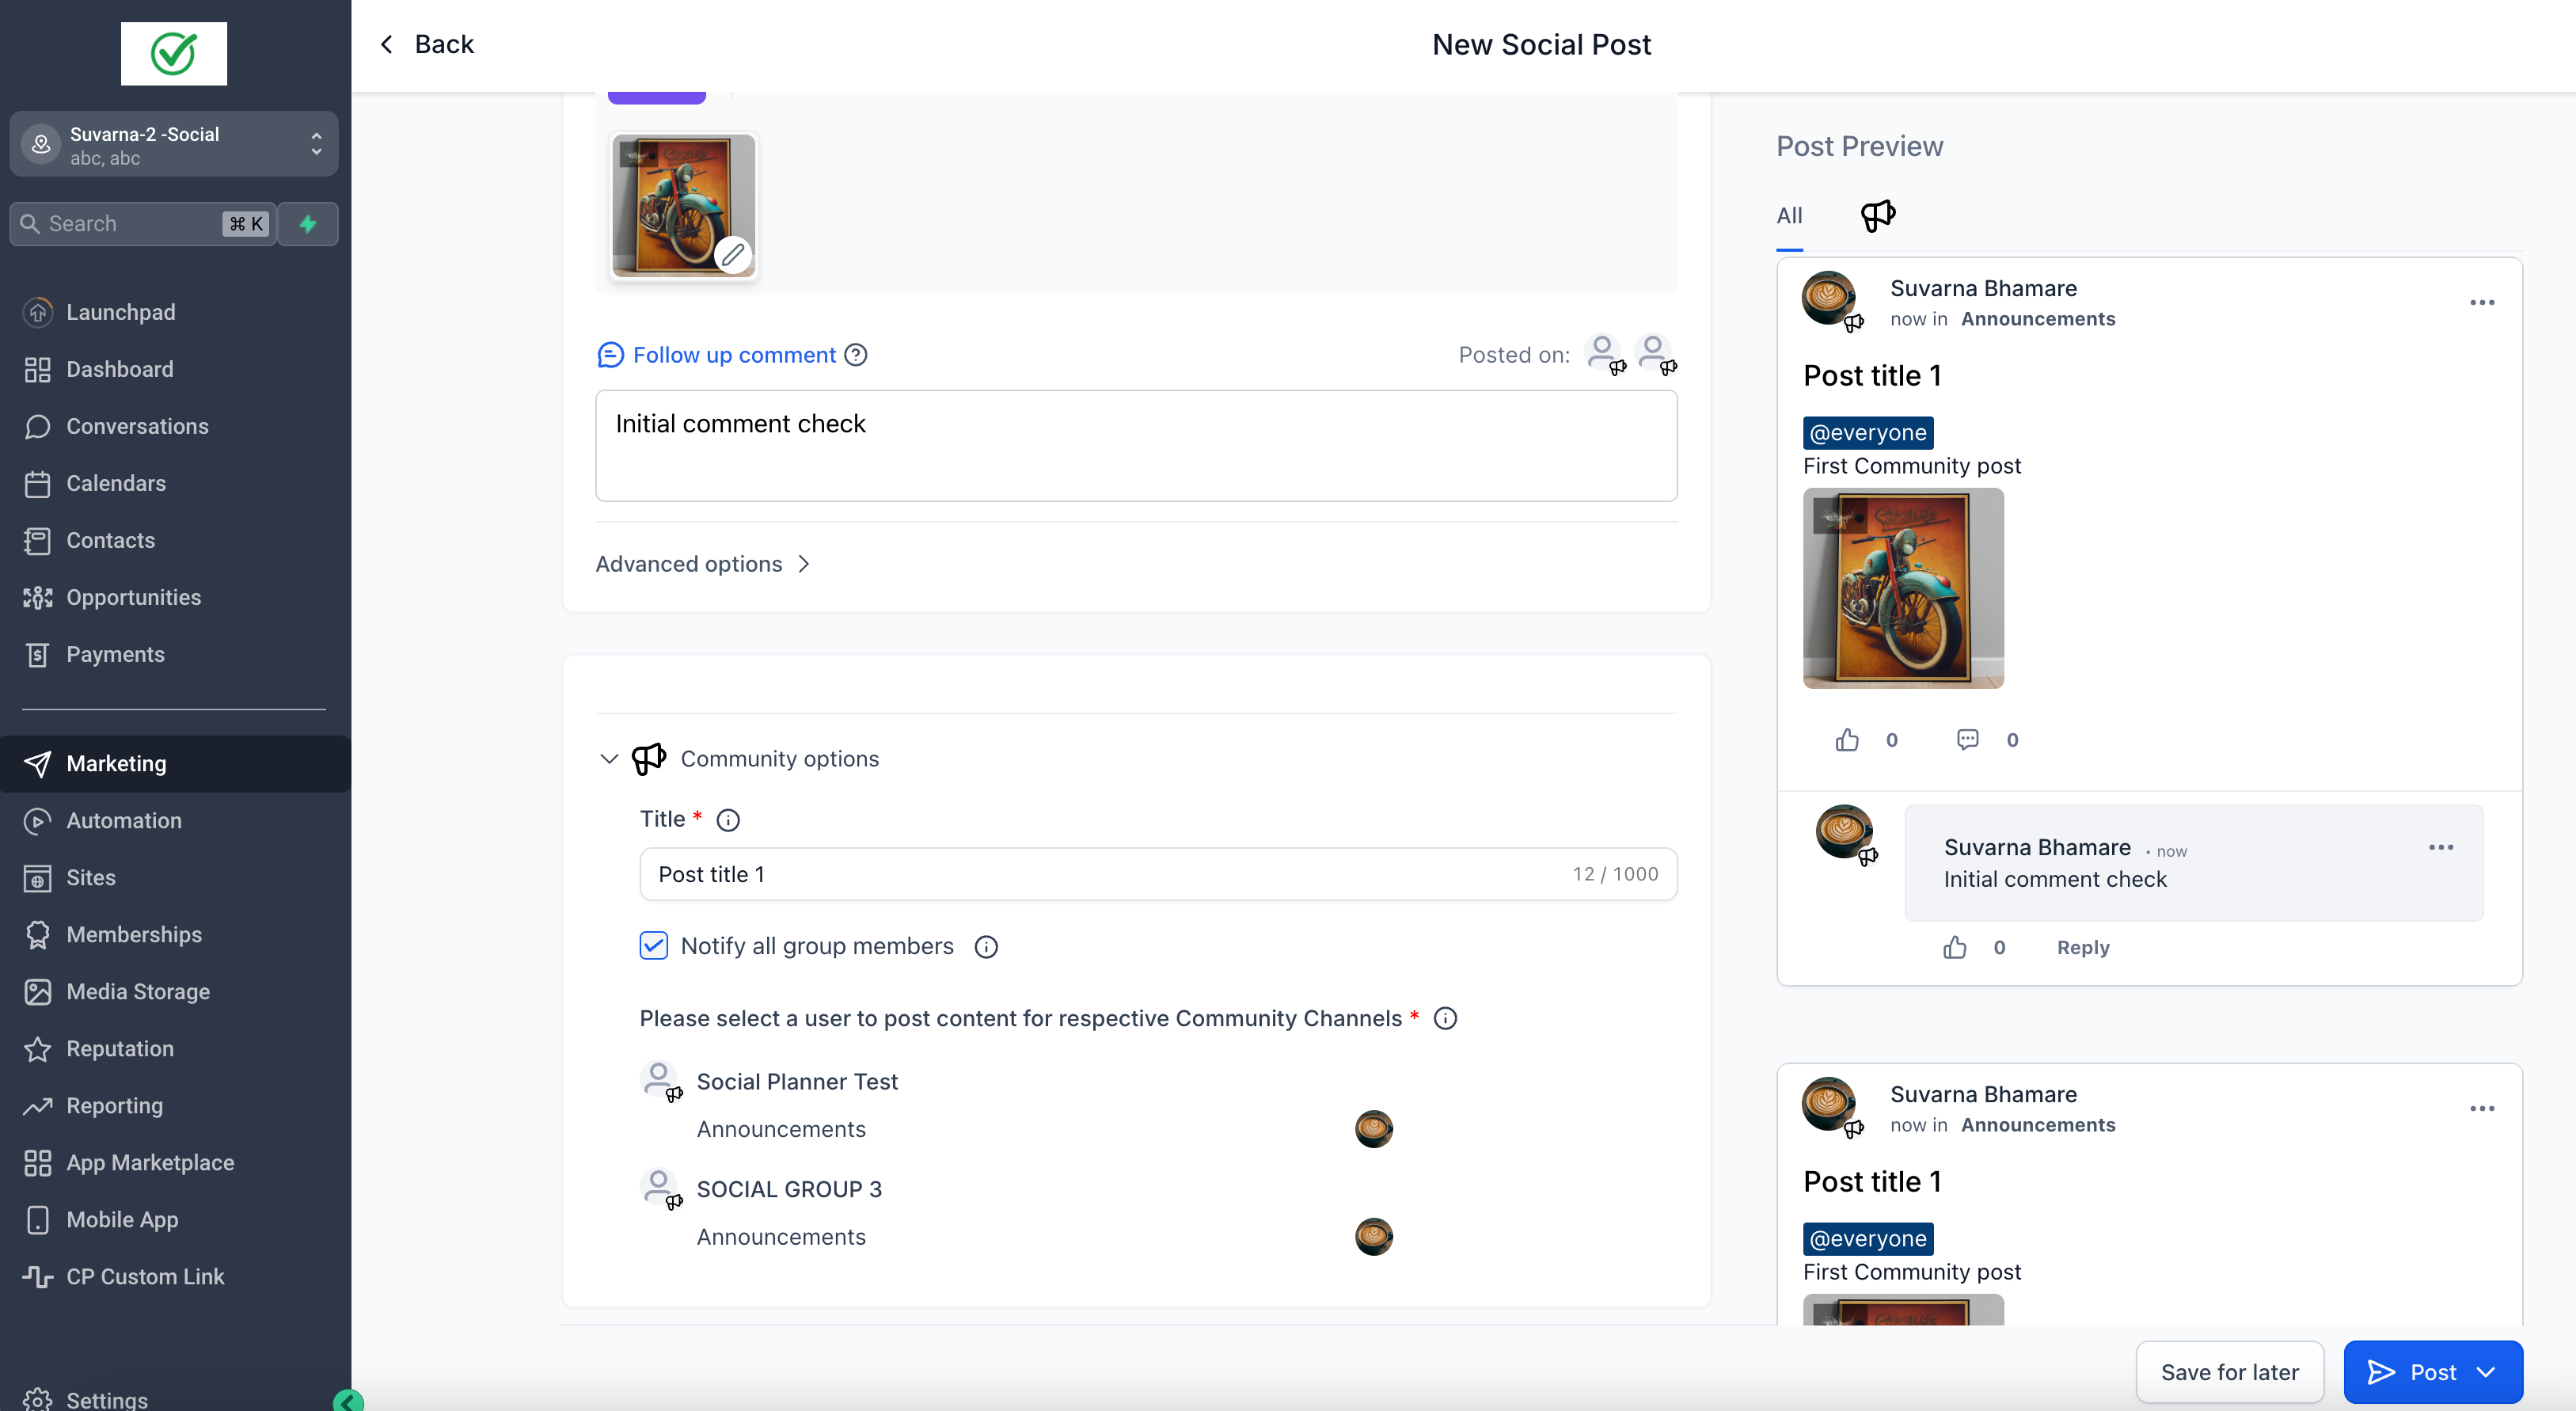Click the Follow up comment help icon
The width and height of the screenshot is (2576, 1411).
[x=855, y=355]
